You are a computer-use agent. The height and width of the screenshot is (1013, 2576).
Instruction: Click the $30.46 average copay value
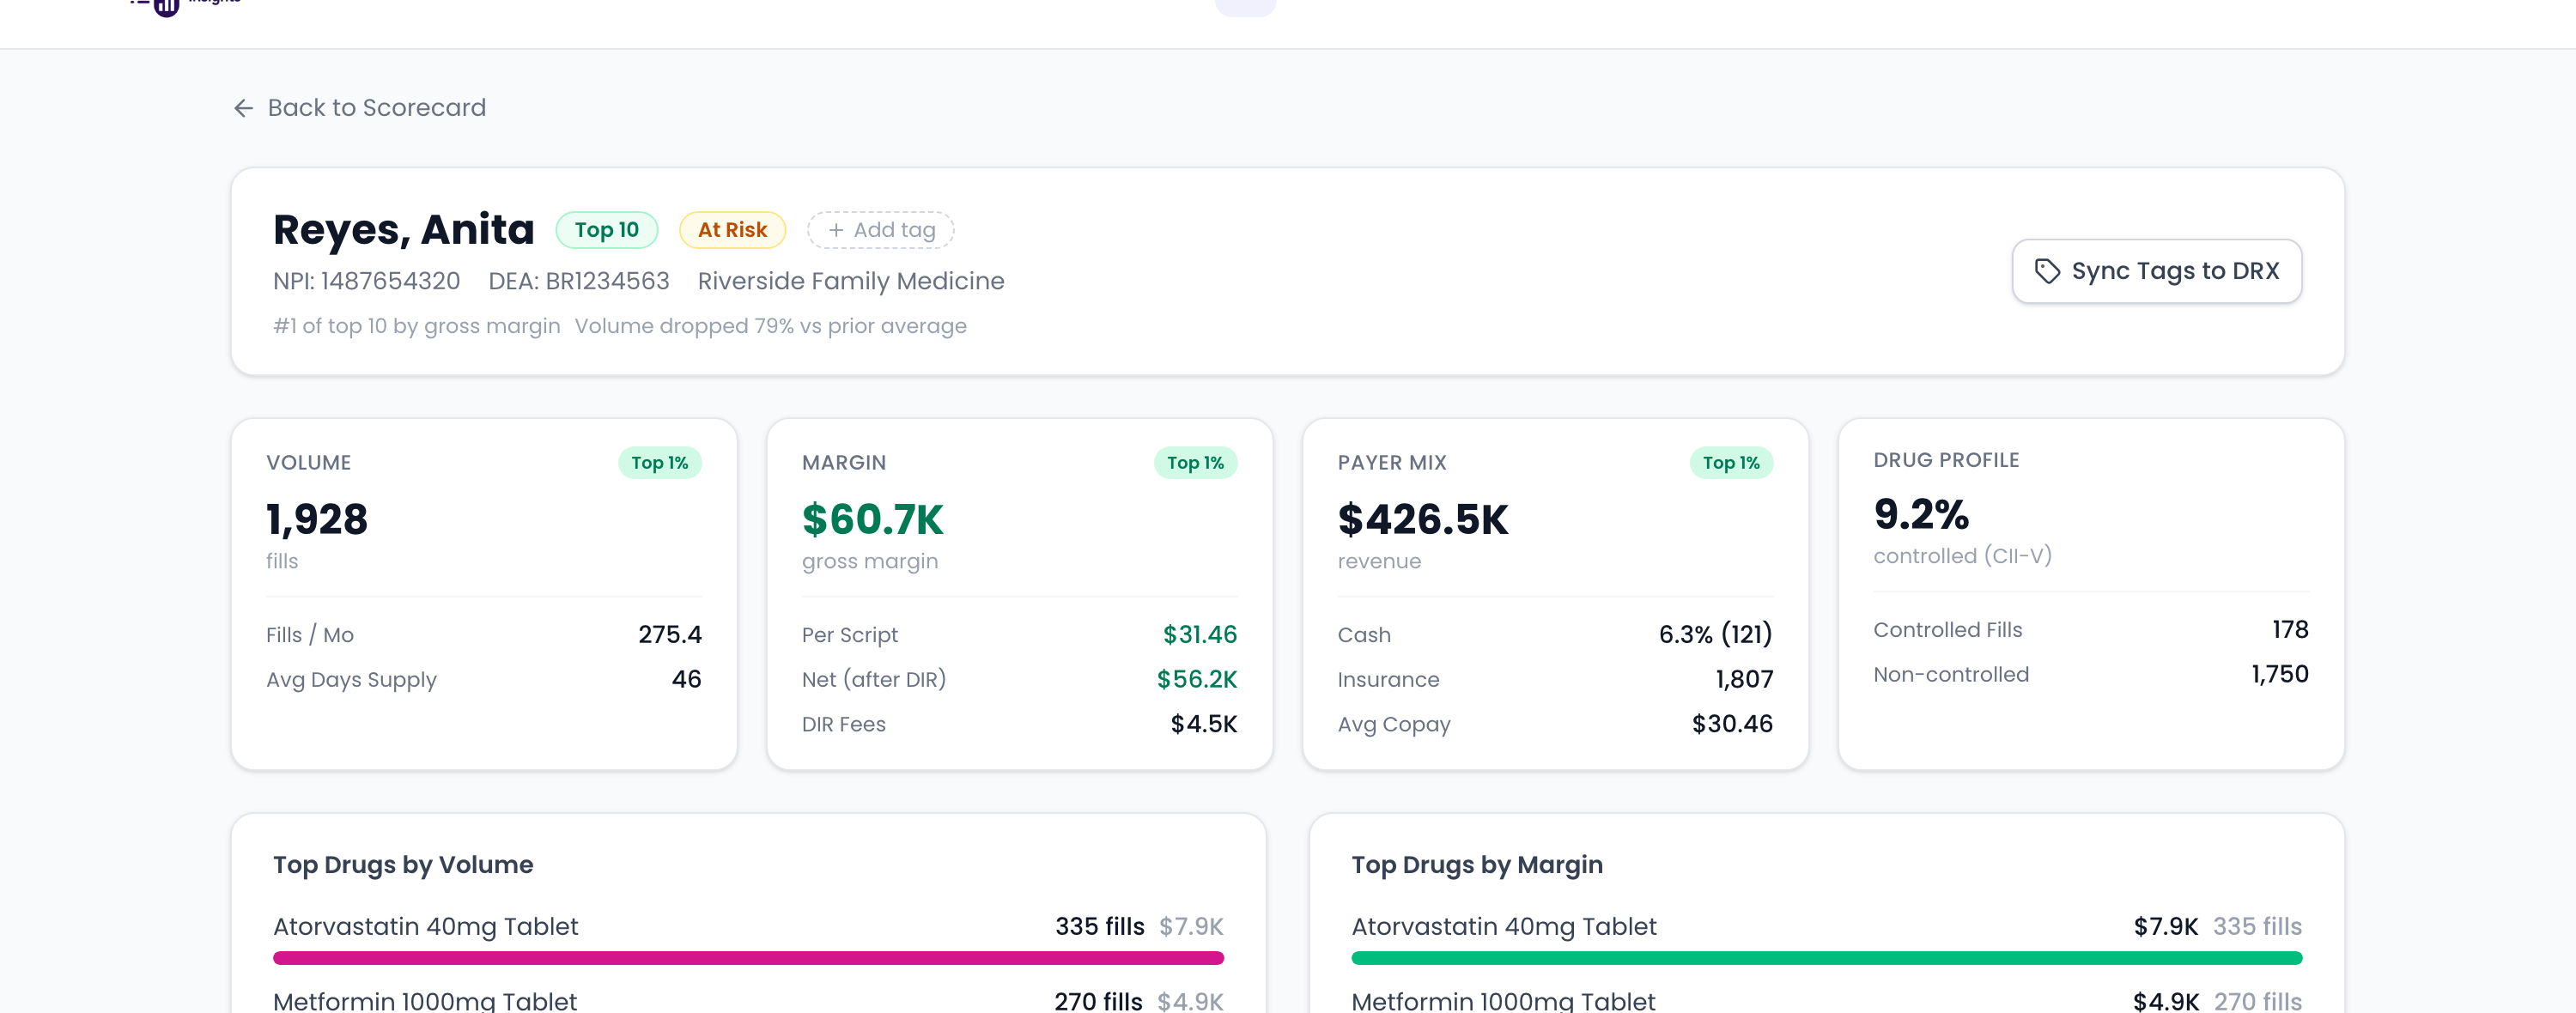click(1732, 724)
